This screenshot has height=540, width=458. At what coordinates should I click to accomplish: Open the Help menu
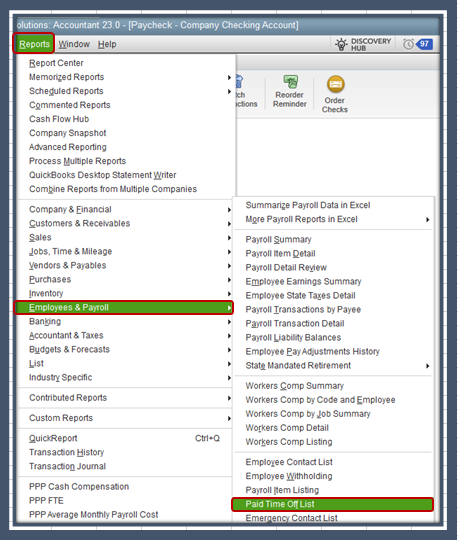click(x=107, y=44)
